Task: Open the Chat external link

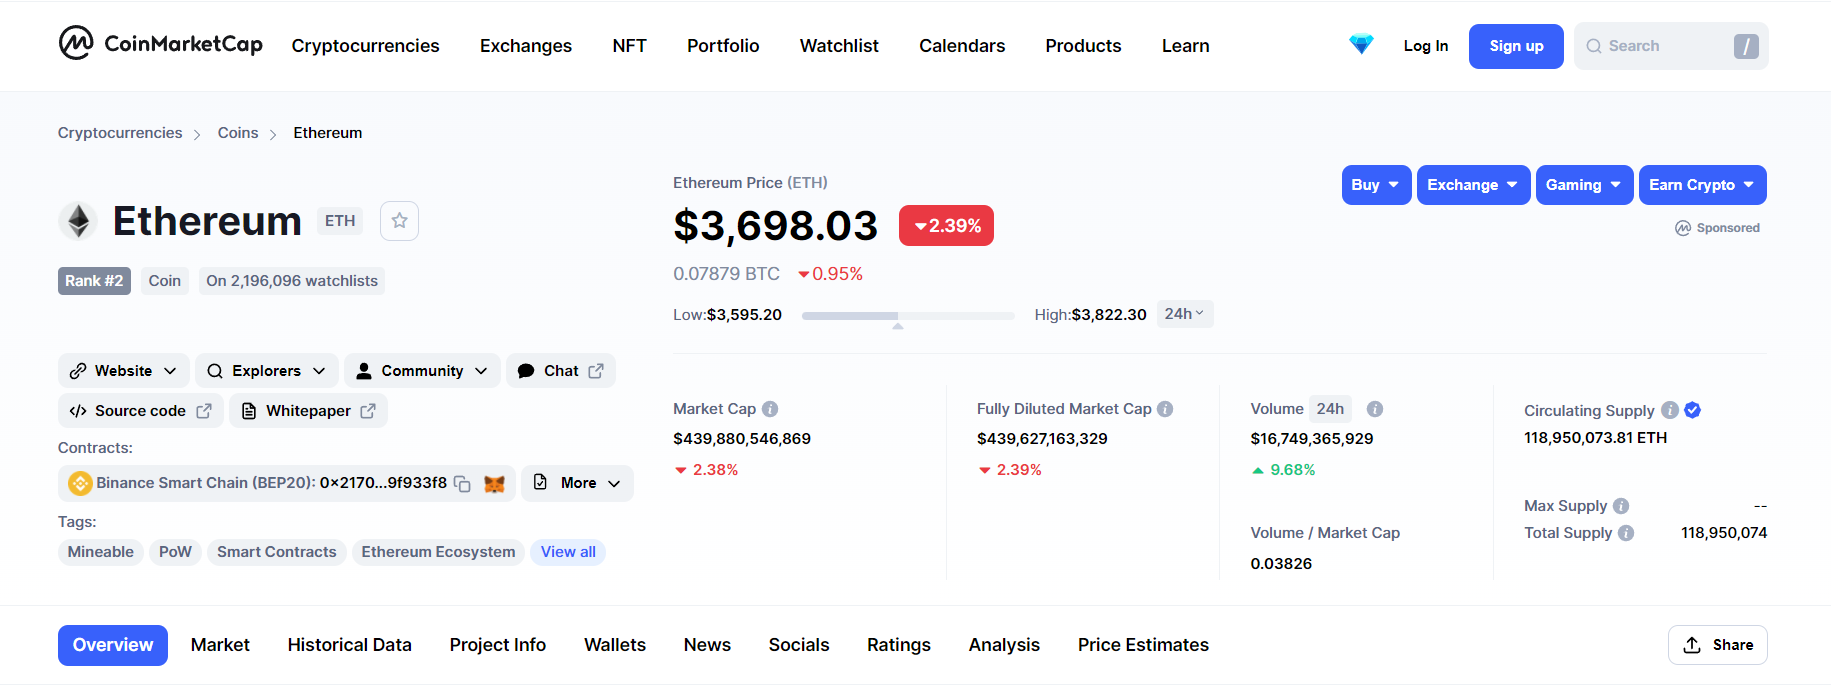Action: pyautogui.click(x=561, y=371)
